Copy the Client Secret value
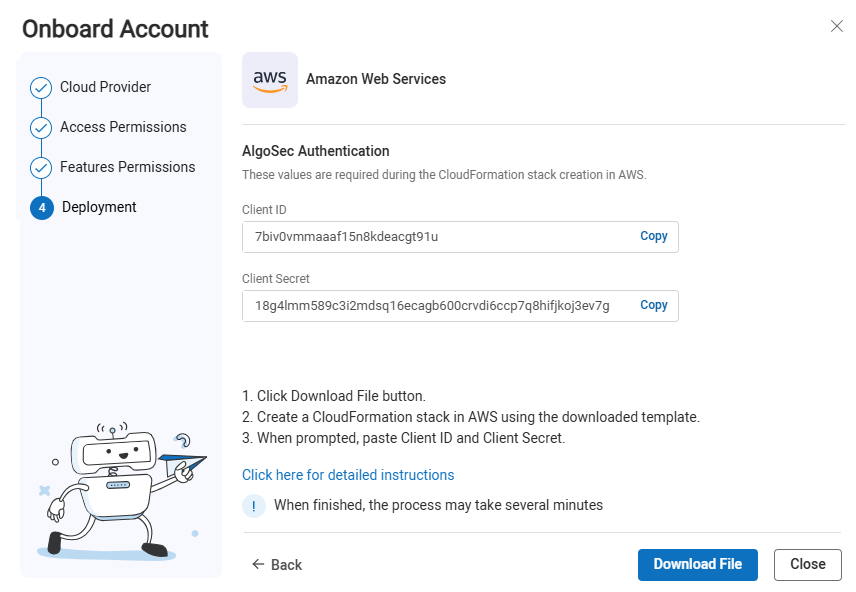856x592 pixels. click(x=654, y=305)
